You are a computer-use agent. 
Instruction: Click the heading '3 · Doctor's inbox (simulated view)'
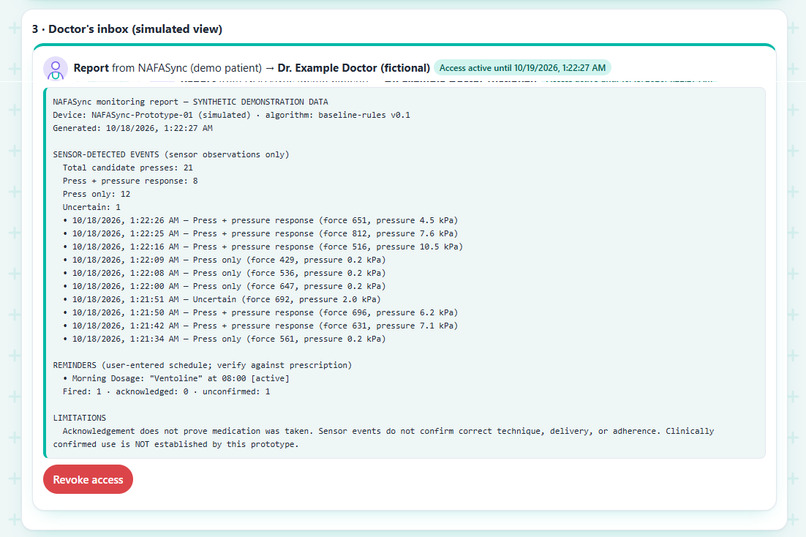click(127, 29)
